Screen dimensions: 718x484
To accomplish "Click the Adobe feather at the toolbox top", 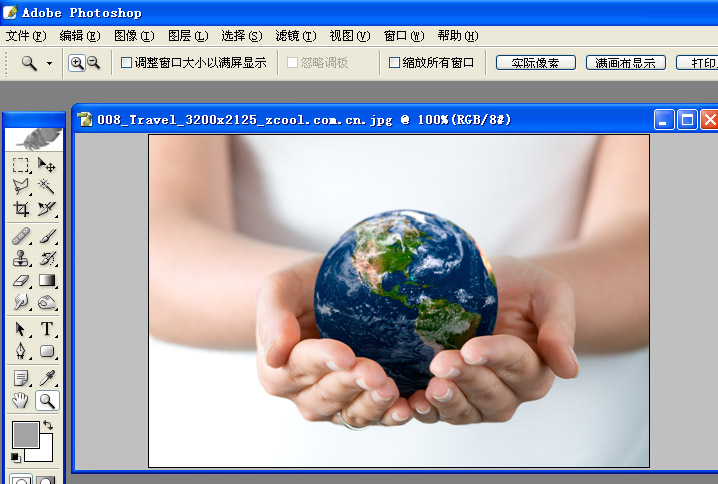I will click(34, 139).
